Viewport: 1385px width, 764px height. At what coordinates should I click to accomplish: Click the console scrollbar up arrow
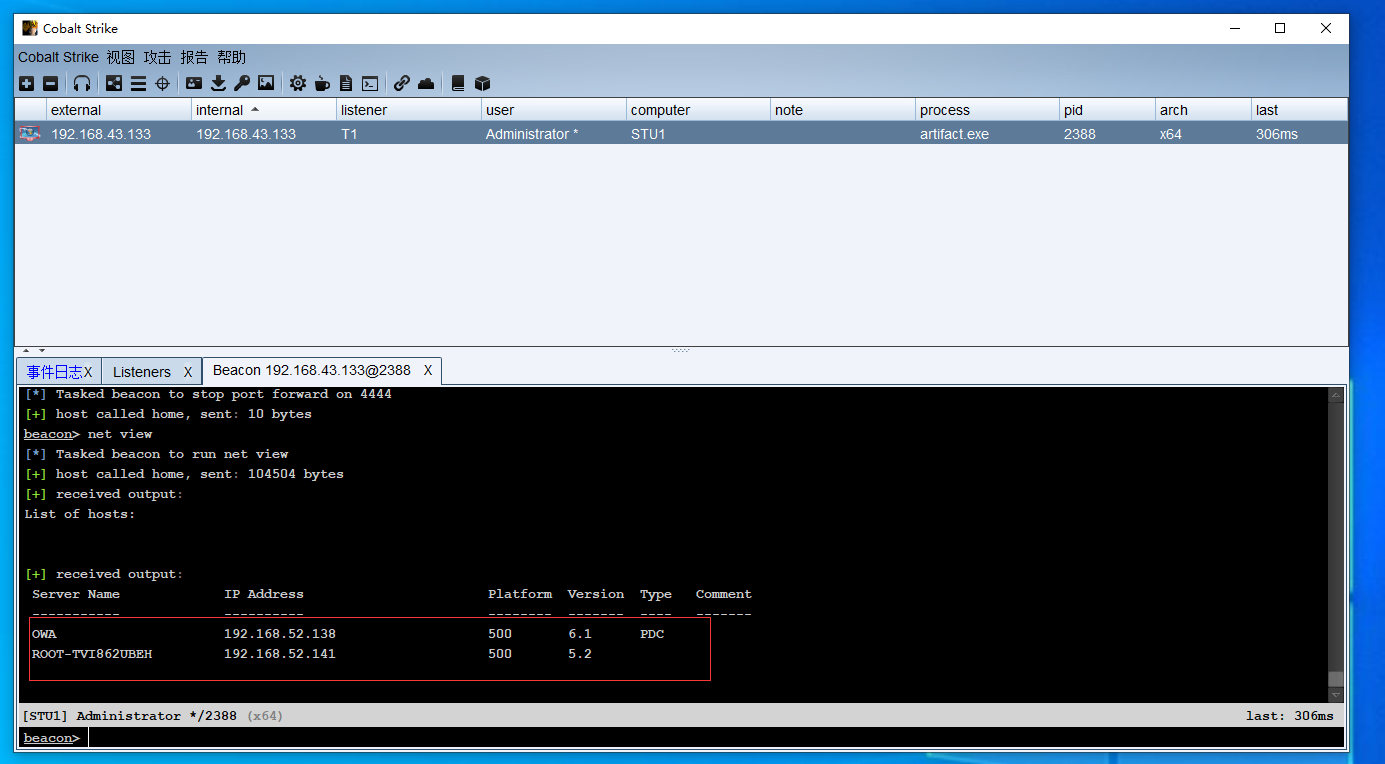[1336, 395]
